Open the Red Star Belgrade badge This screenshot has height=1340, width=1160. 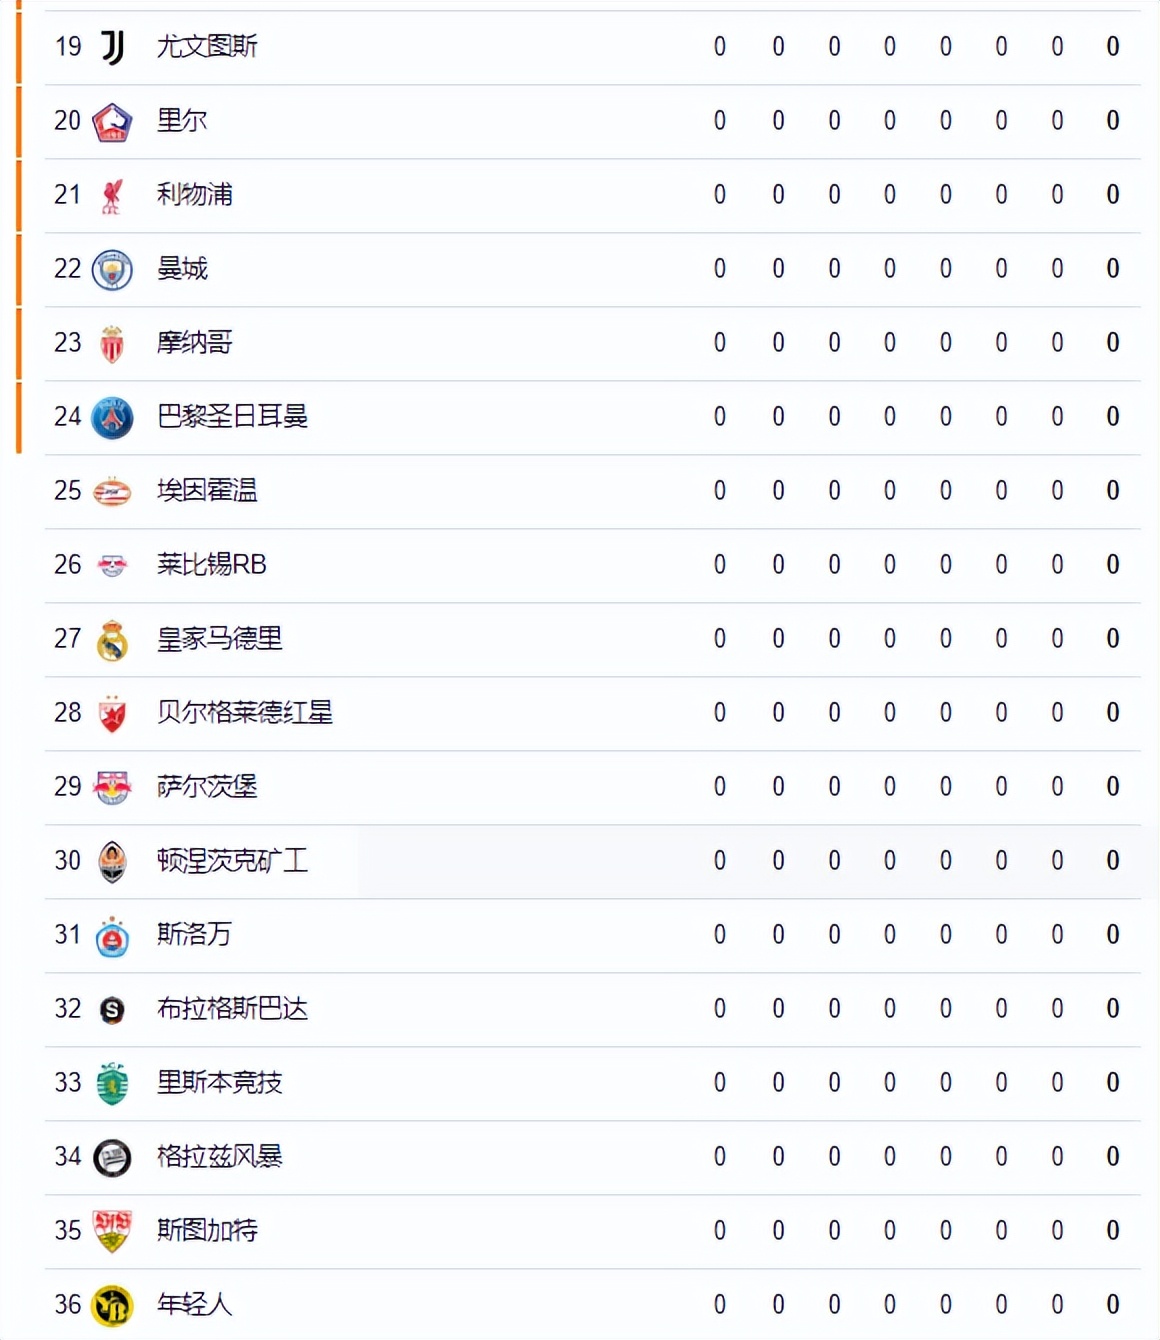click(112, 714)
